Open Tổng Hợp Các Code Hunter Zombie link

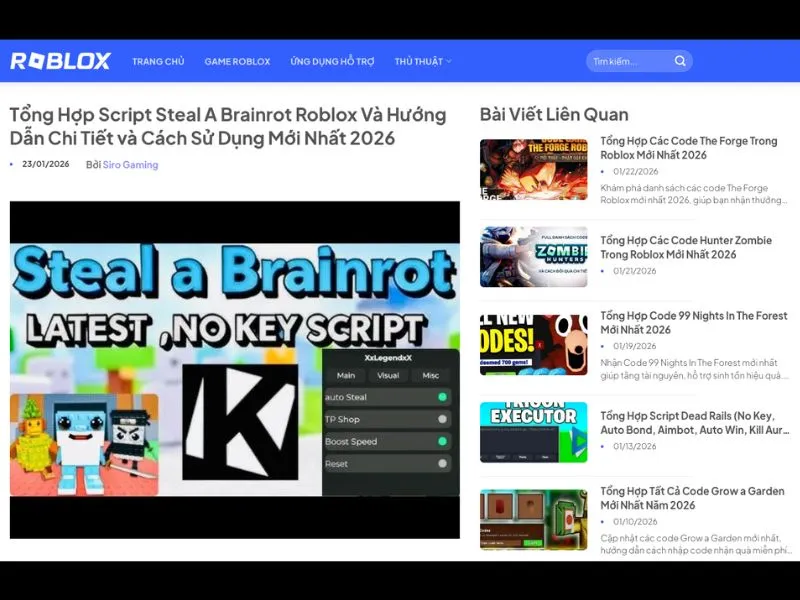(686, 247)
